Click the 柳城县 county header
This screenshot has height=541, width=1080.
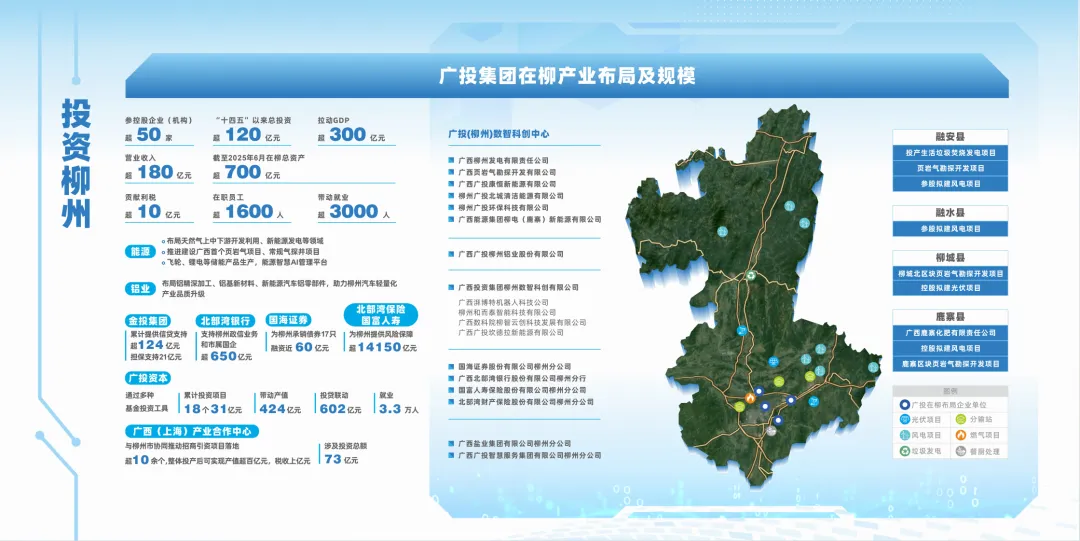tap(950, 258)
